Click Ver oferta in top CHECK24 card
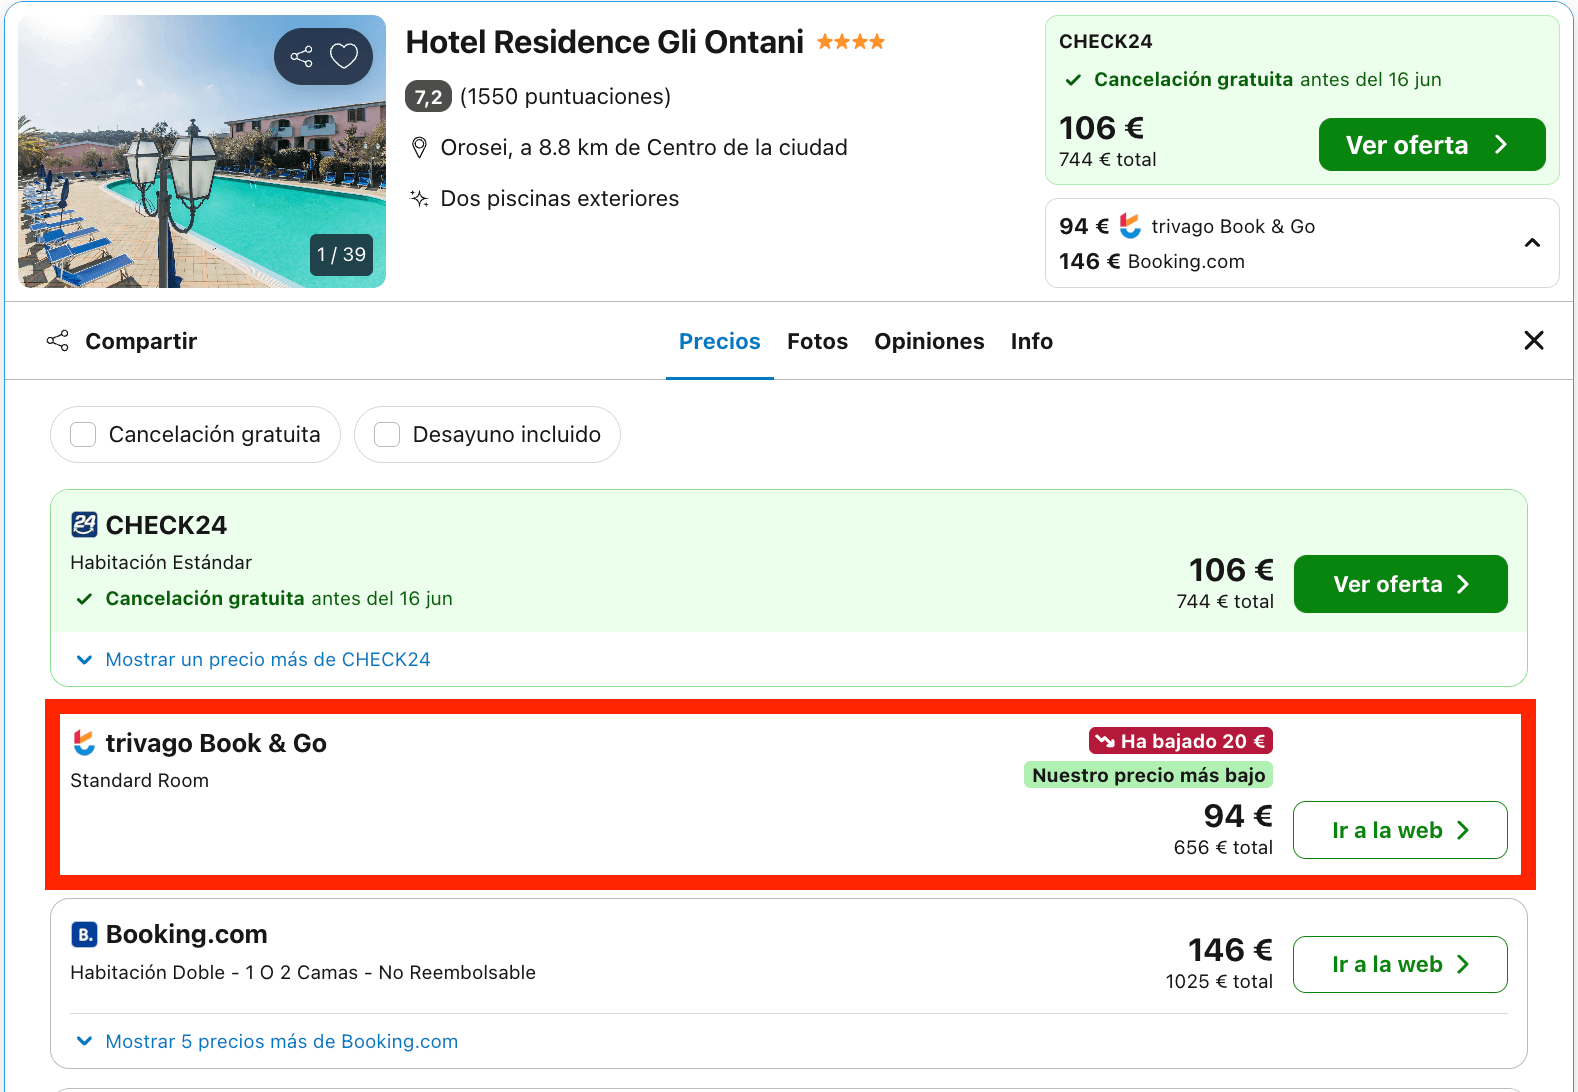Viewport: 1578px width, 1092px height. point(1432,145)
